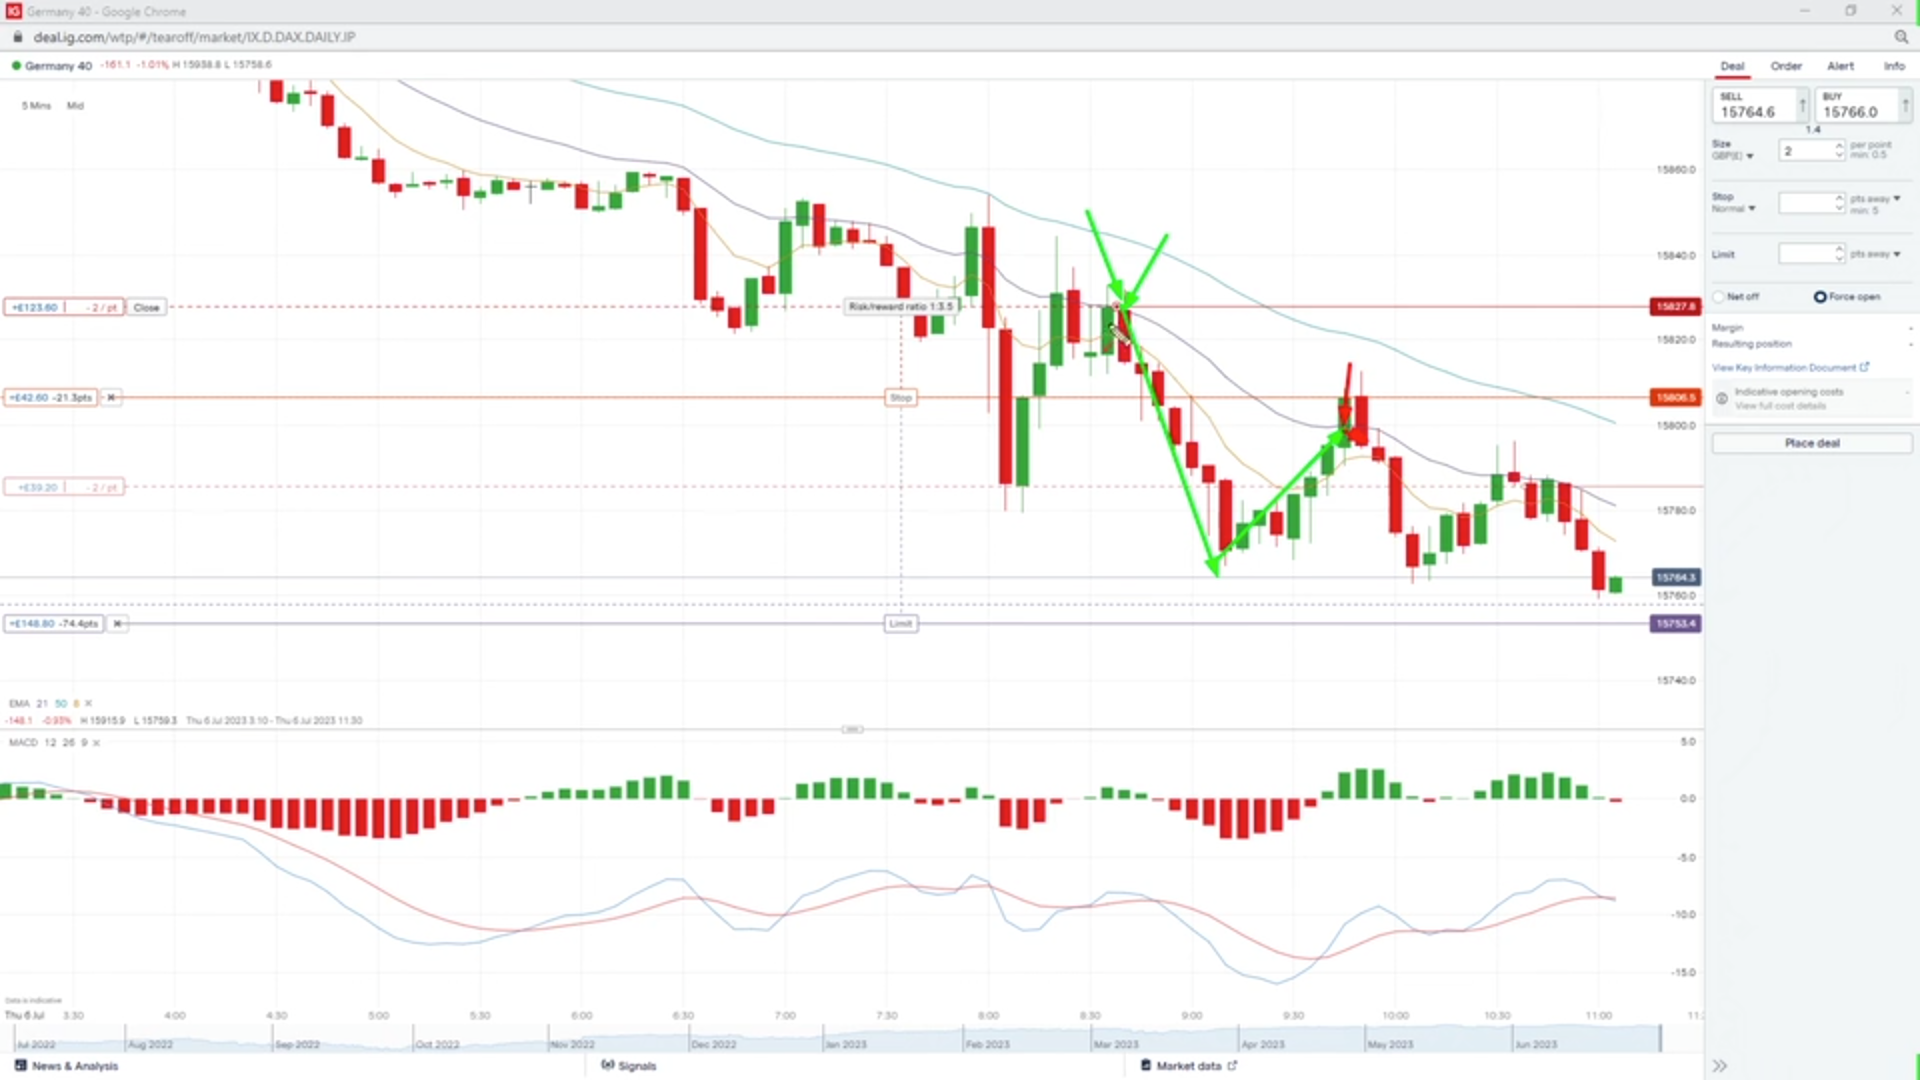Image resolution: width=1920 pixels, height=1080 pixels.
Task: Click the green market status dot
Action: (15, 66)
